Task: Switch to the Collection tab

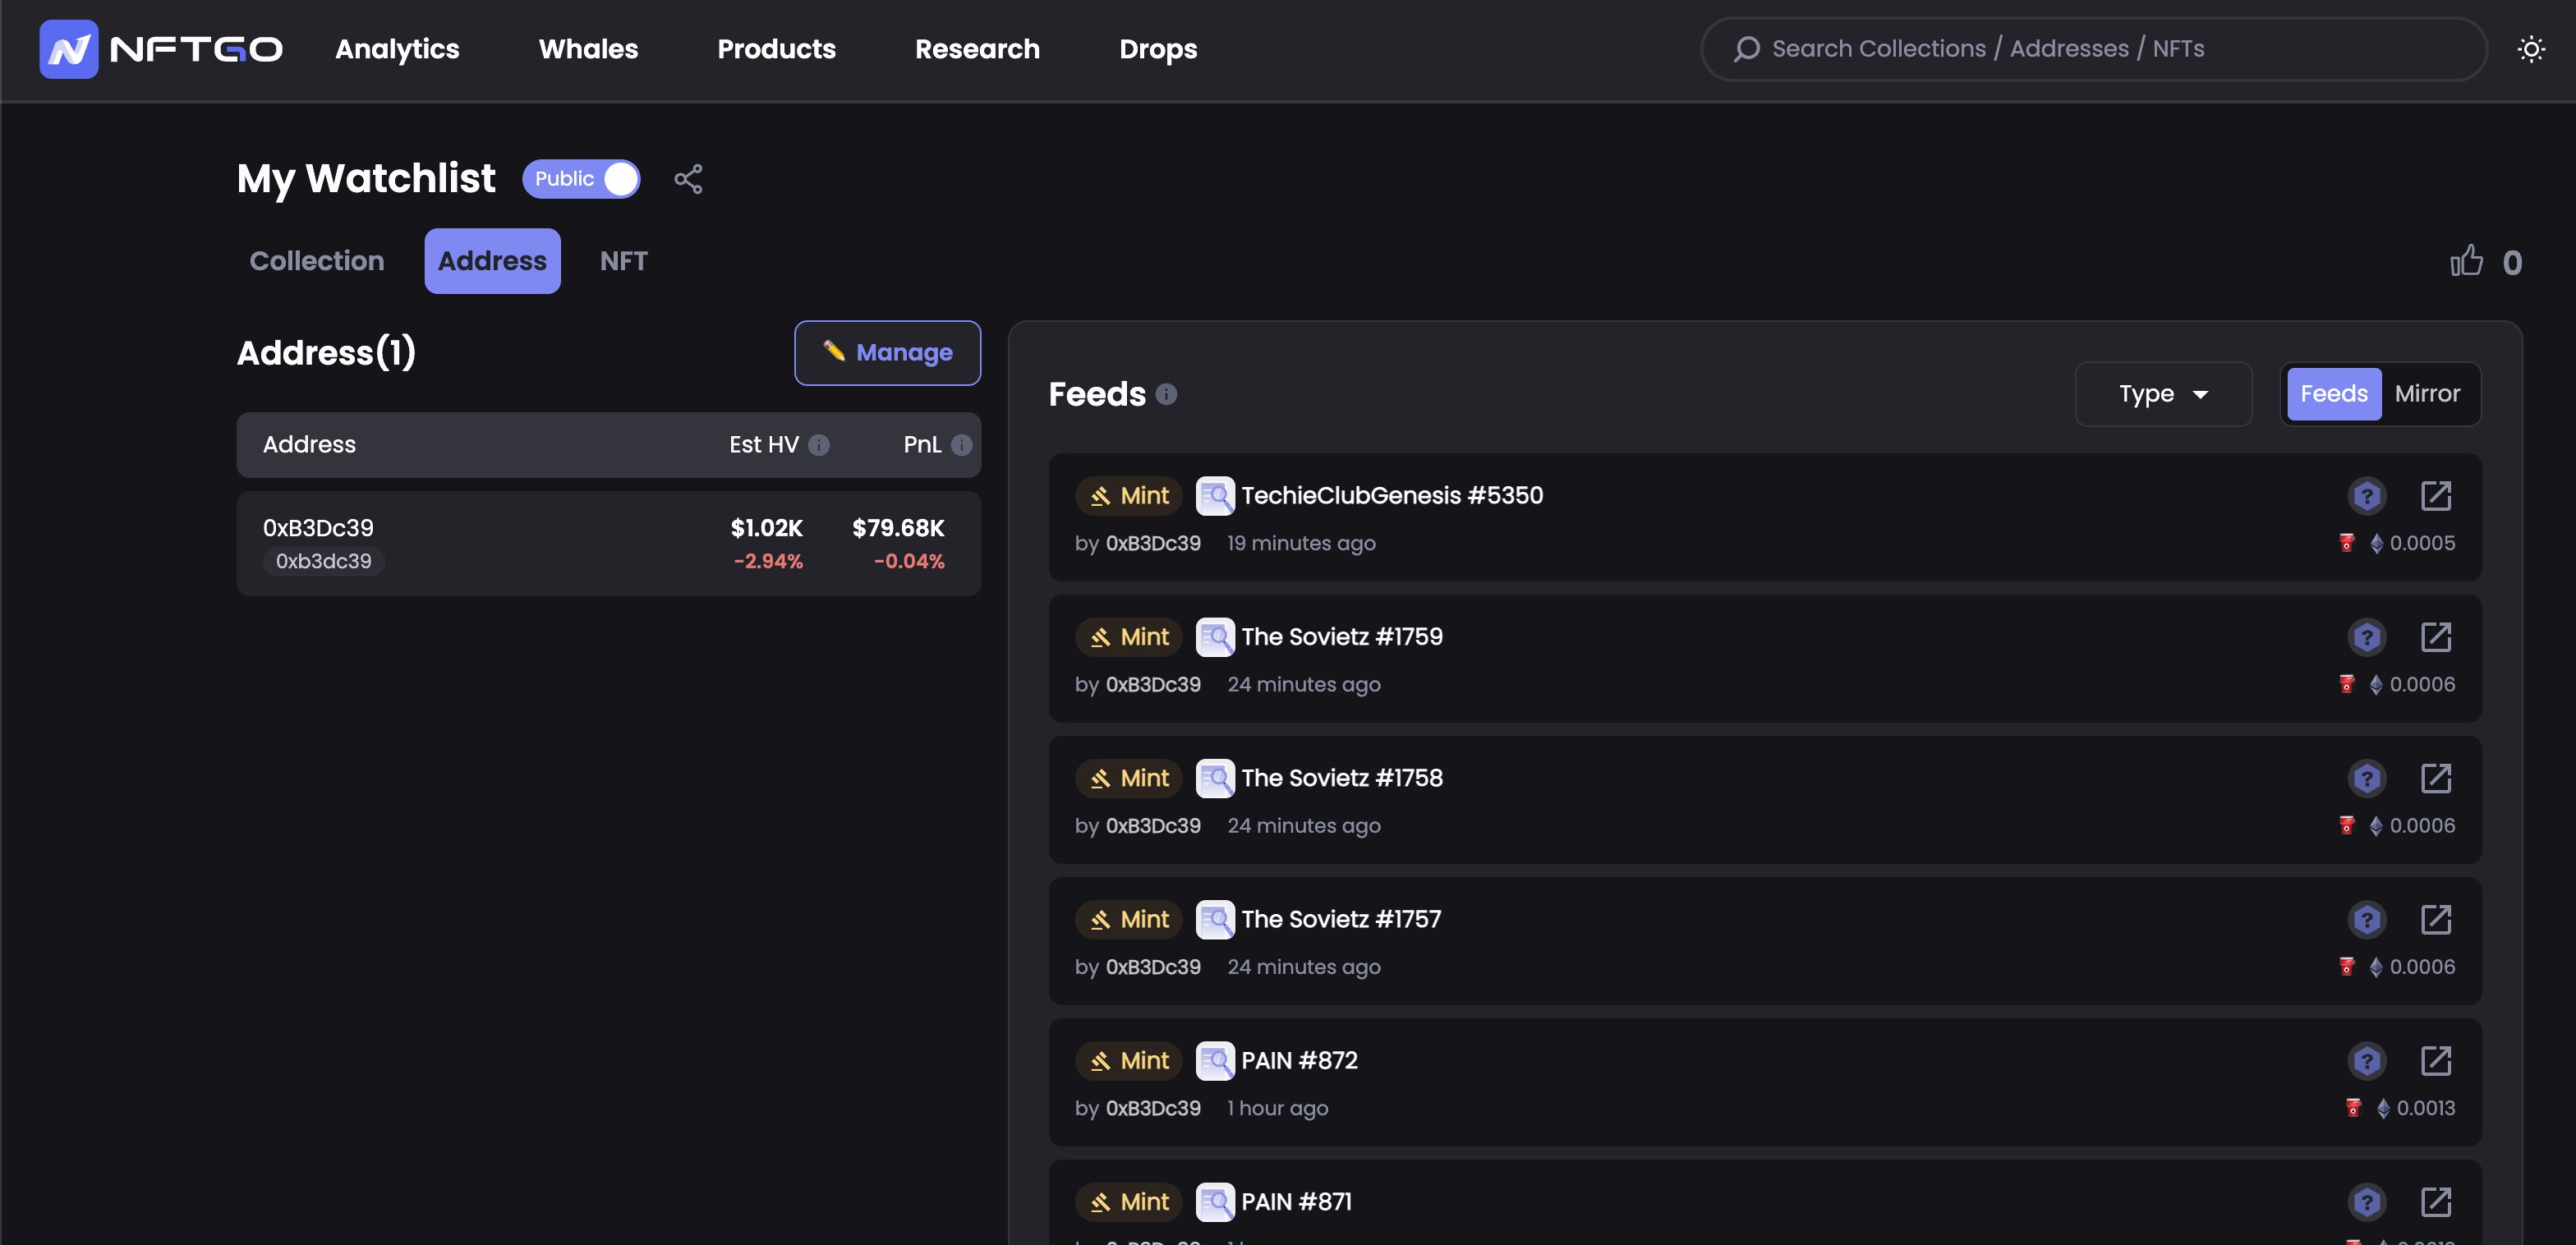Action: (316, 261)
